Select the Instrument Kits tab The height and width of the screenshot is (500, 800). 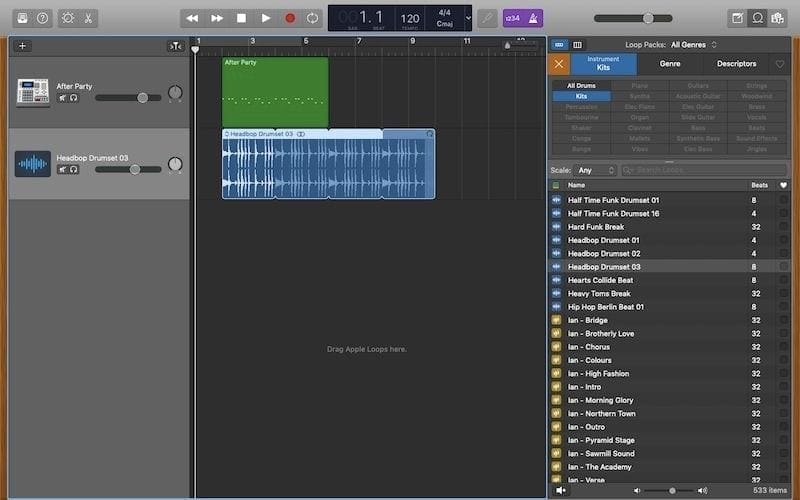tap(603, 64)
